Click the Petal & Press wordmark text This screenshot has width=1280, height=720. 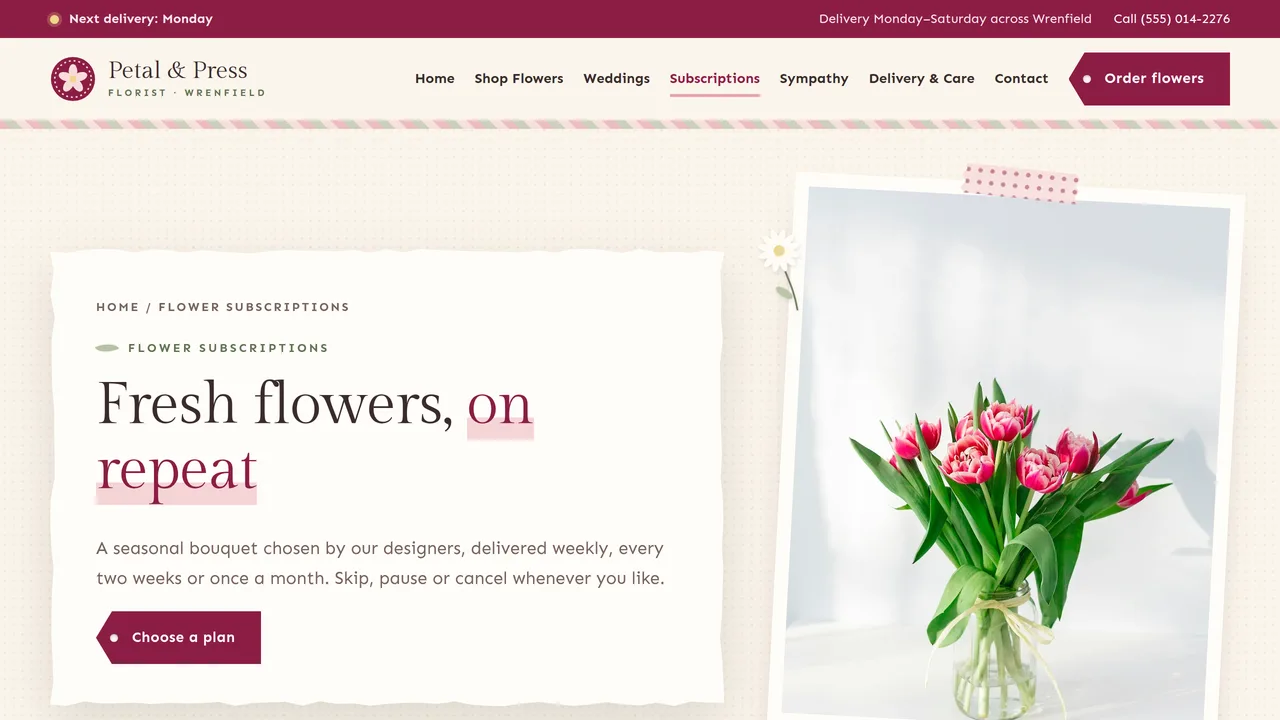click(178, 70)
